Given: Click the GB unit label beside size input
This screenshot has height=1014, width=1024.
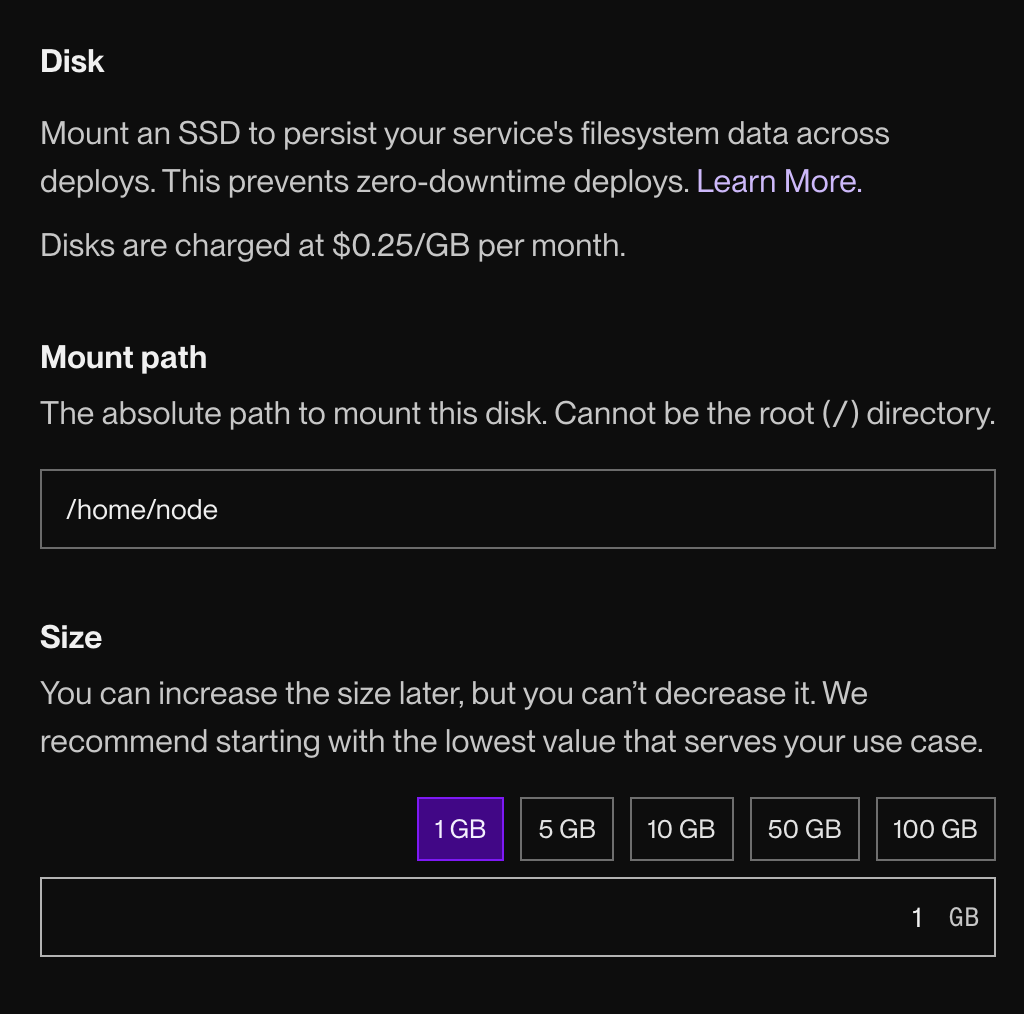Looking at the screenshot, I should (x=963, y=917).
